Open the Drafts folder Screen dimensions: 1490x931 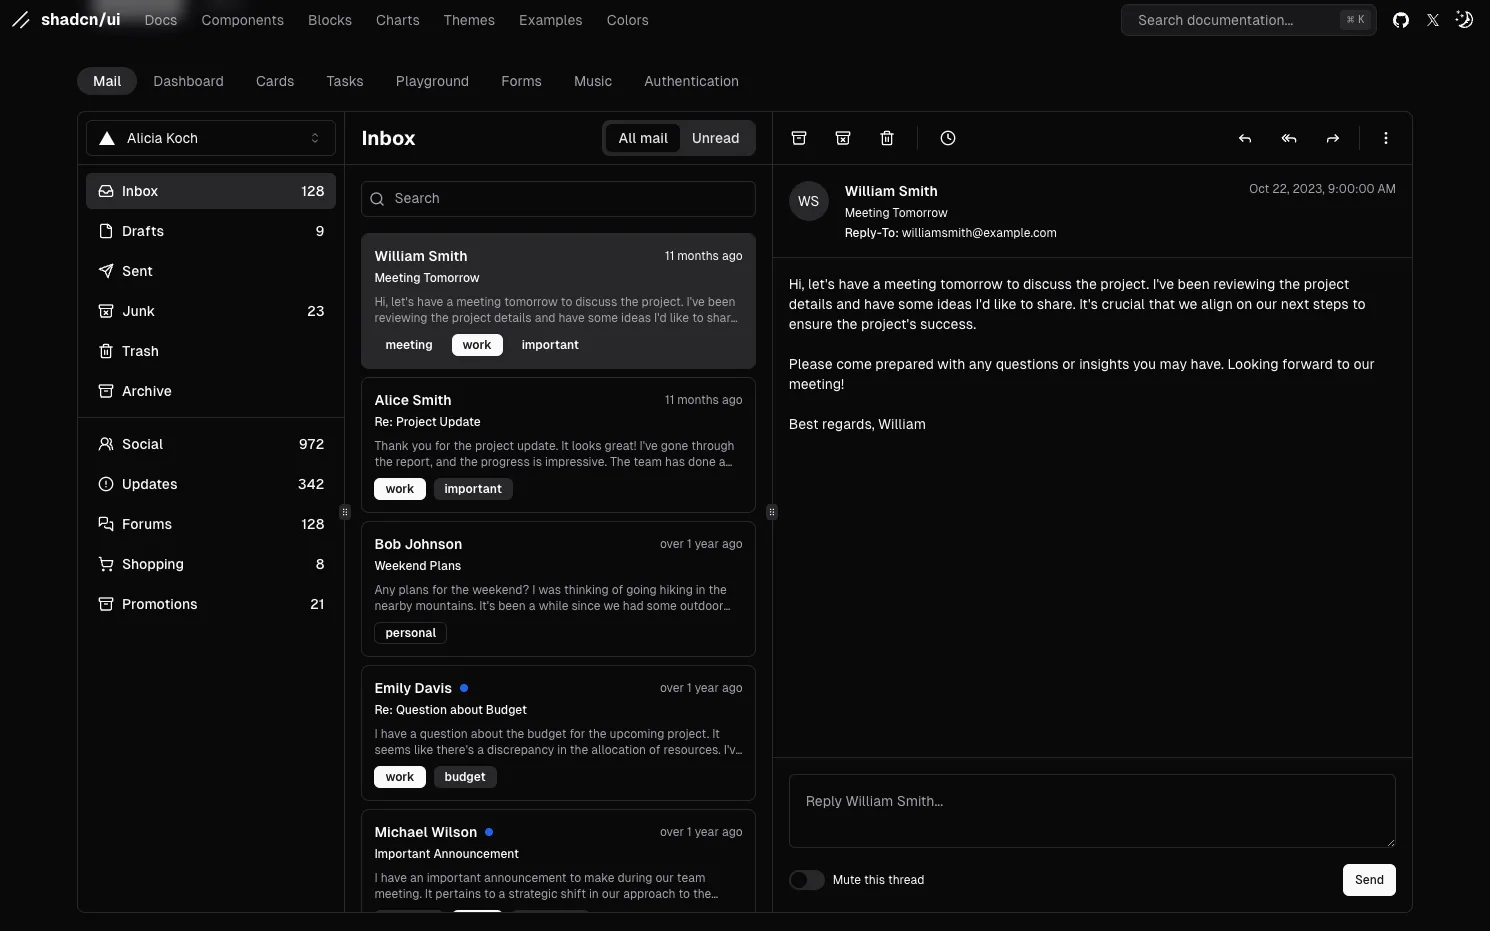coord(211,231)
